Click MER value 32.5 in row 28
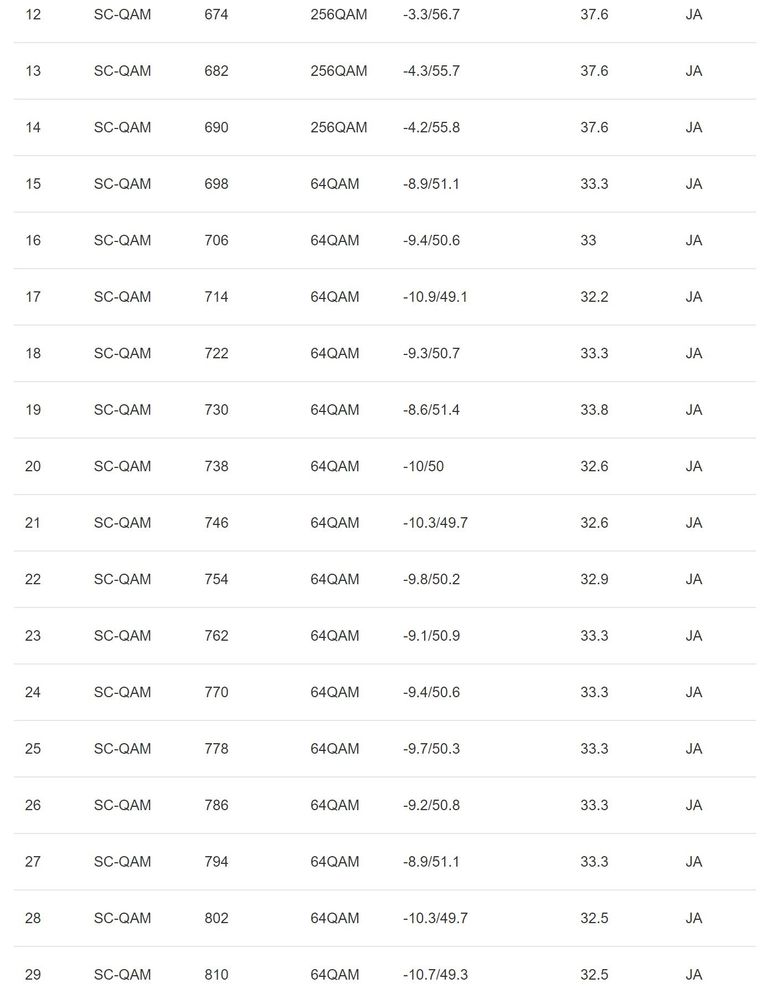 tap(594, 919)
